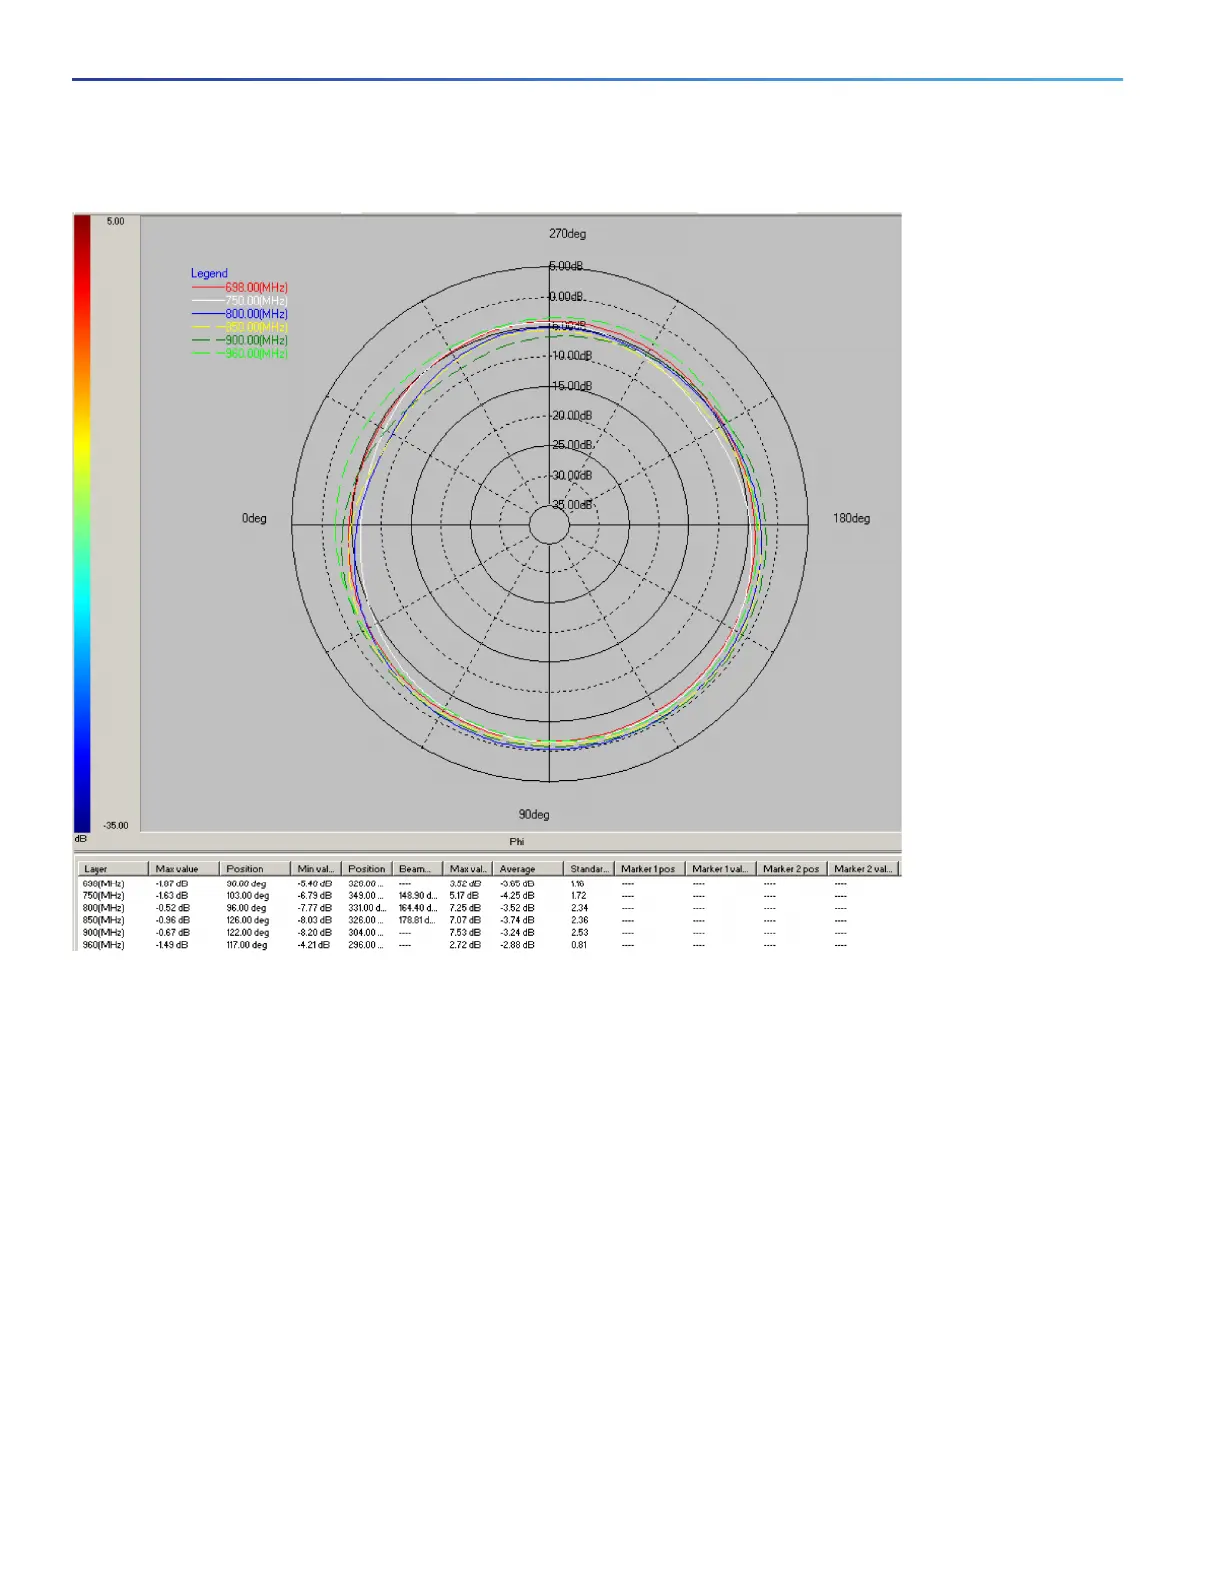Click the polar plot center circle

549,524
